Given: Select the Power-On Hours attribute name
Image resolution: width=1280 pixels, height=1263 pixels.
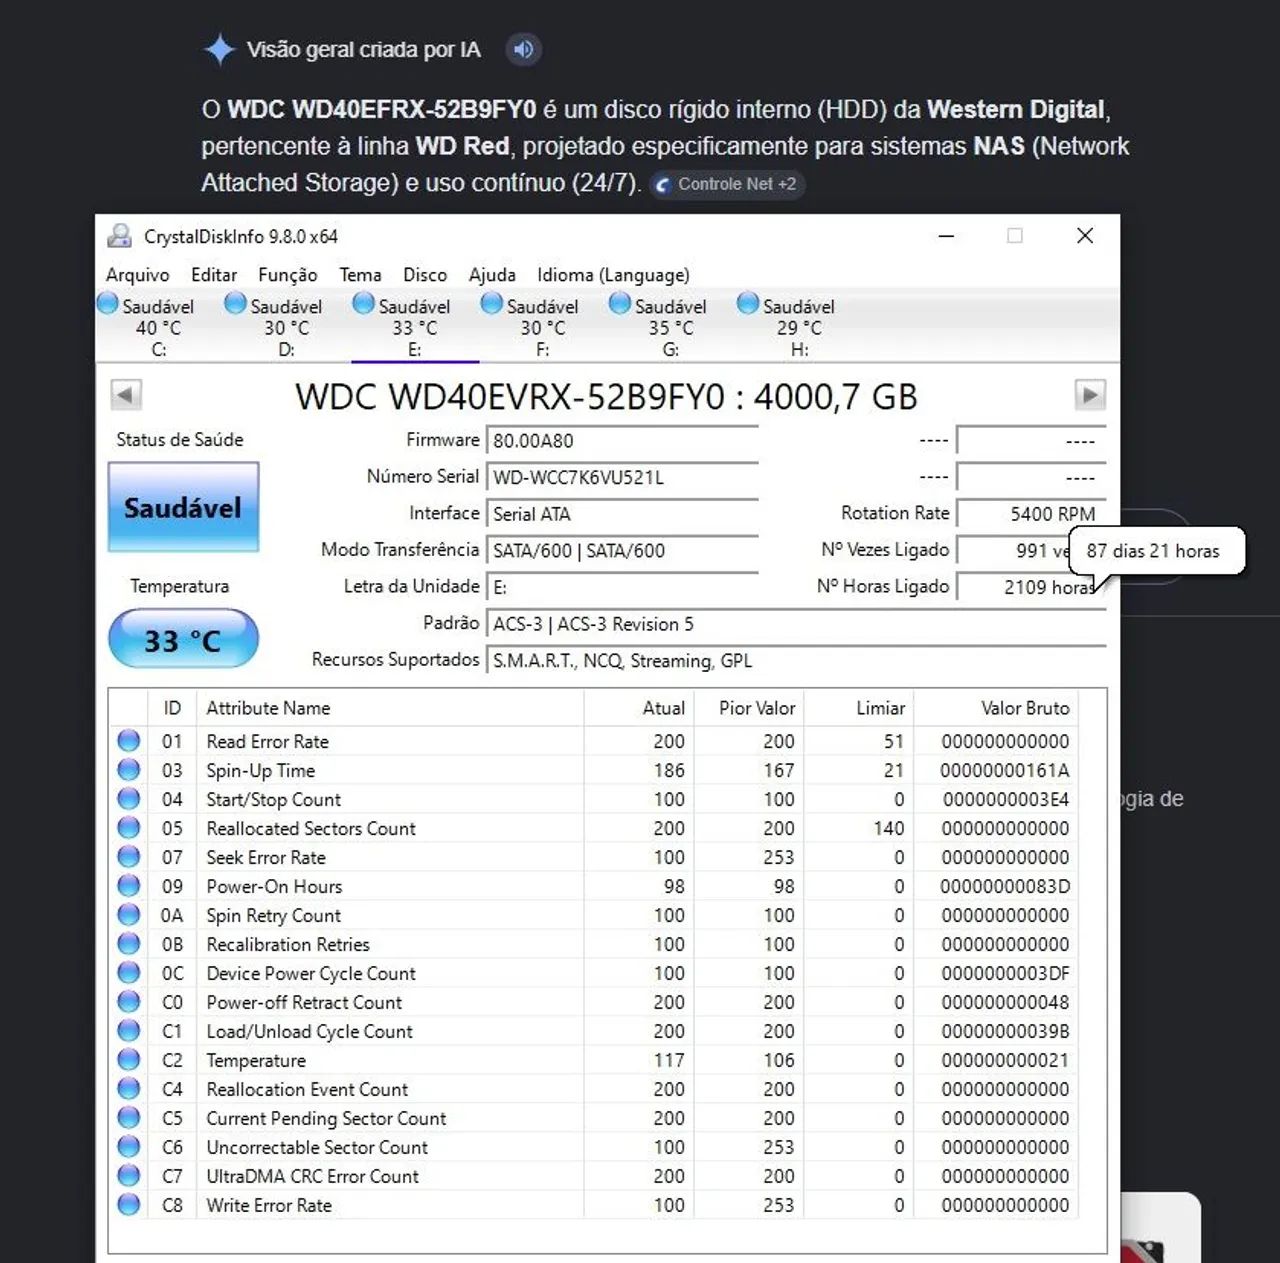Looking at the screenshot, I should click(x=274, y=887).
